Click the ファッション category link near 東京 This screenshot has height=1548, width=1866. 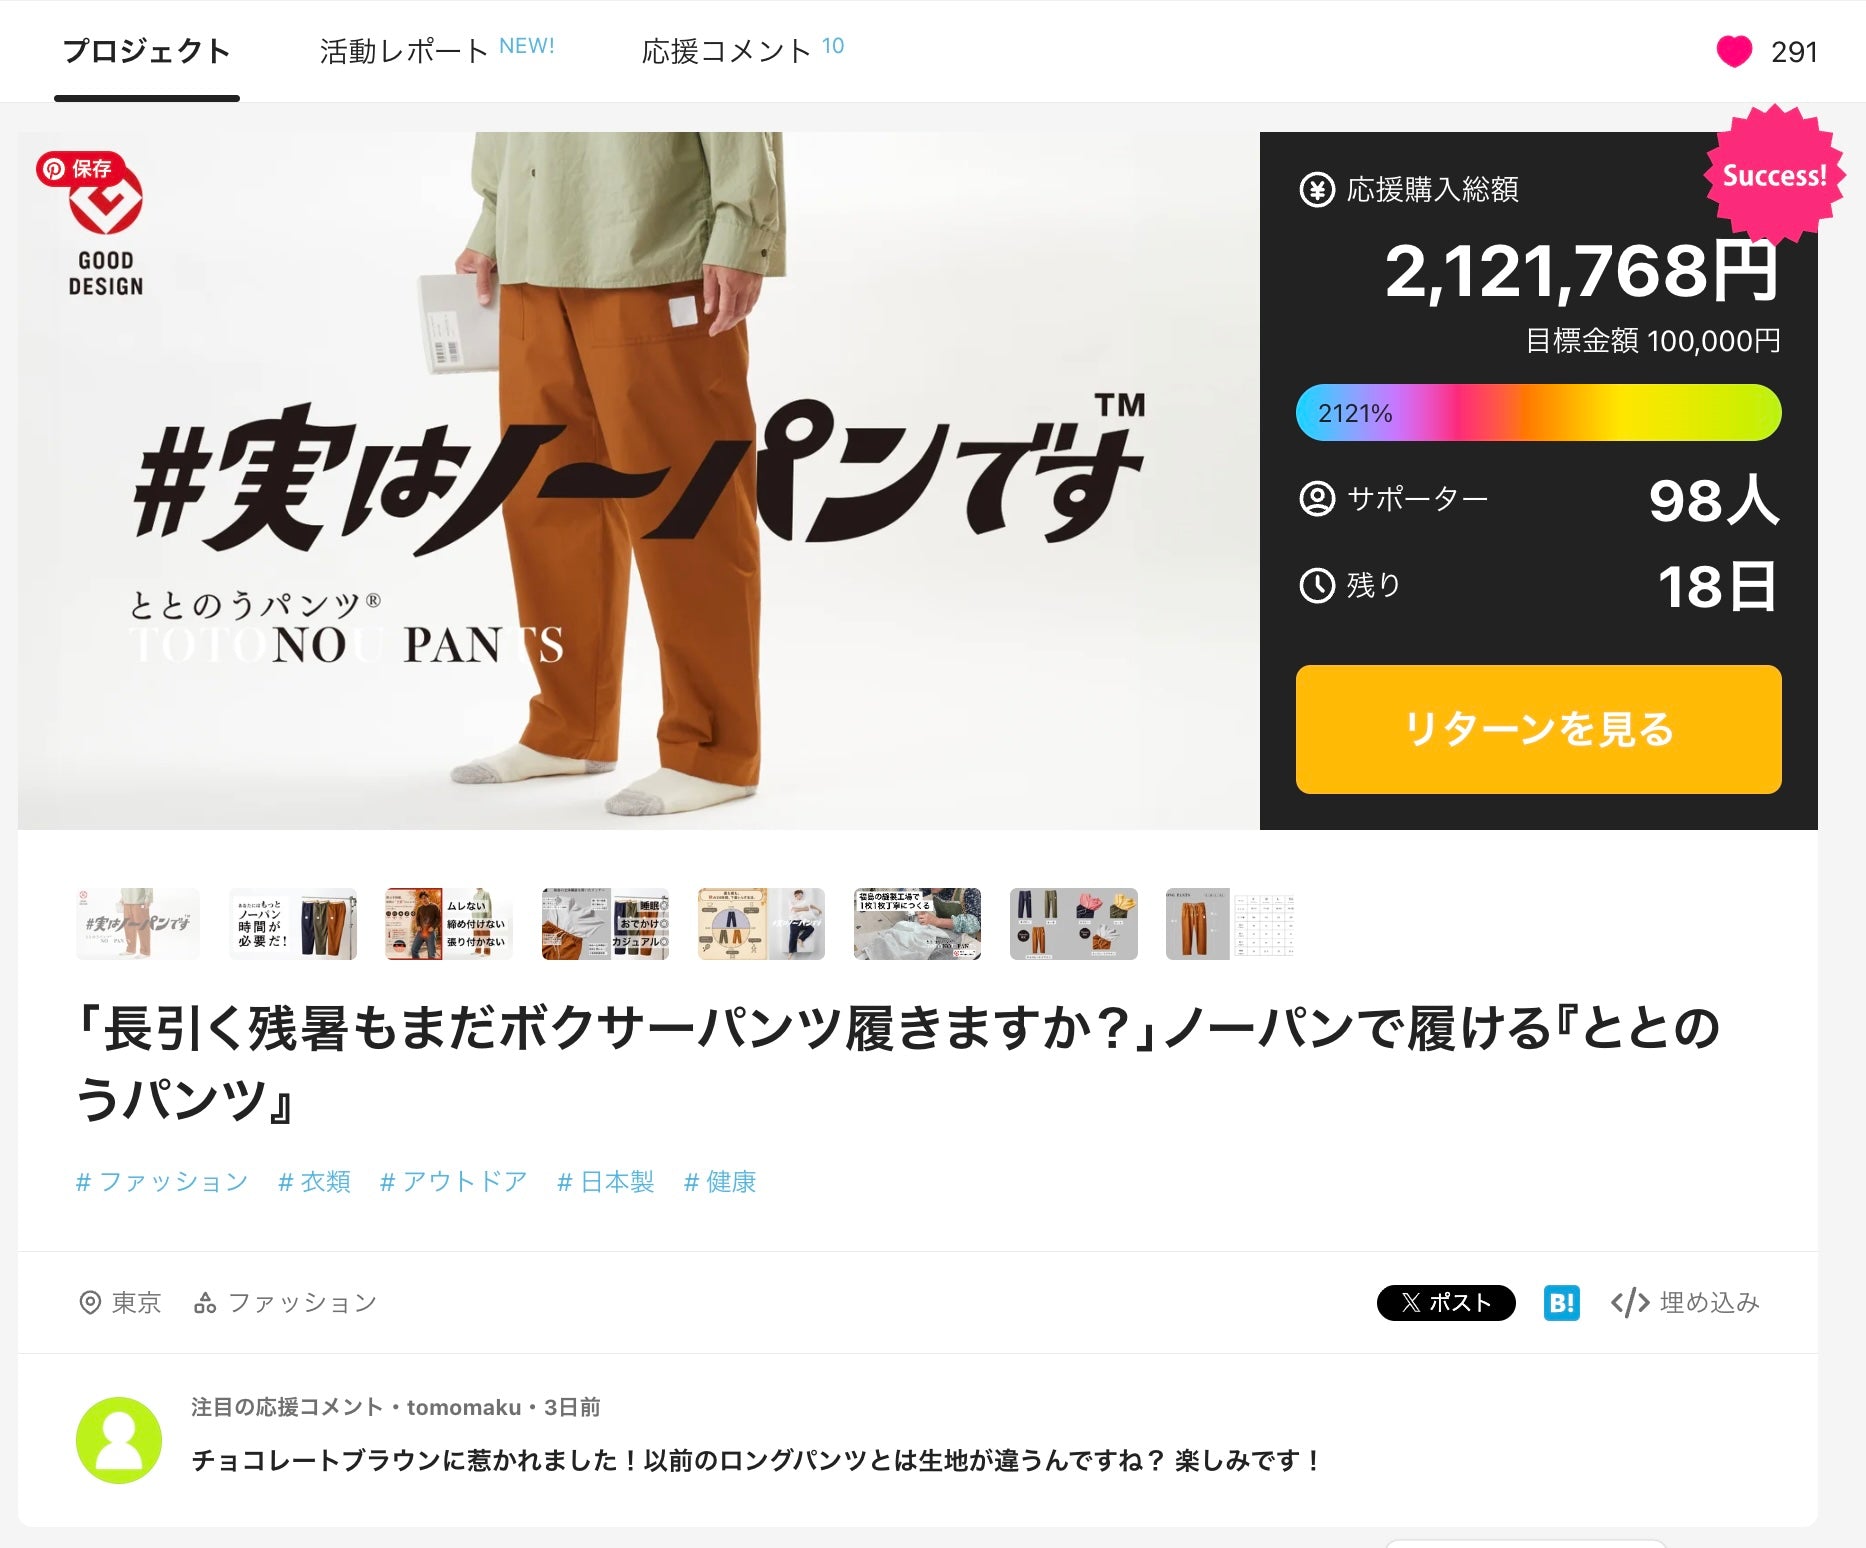302,1302
